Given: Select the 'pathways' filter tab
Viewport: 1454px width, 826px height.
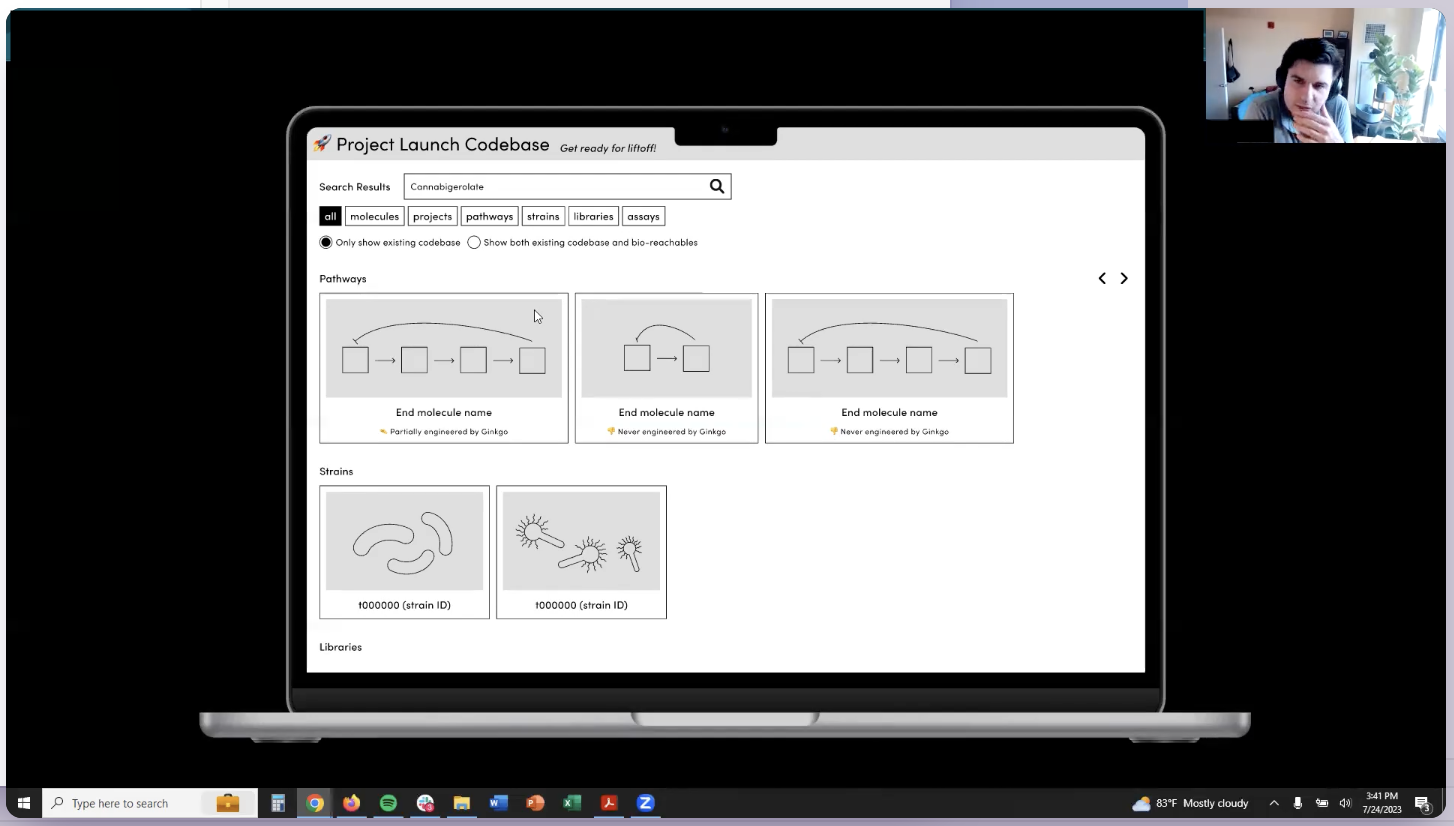Looking at the screenshot, I should (489, 216).
